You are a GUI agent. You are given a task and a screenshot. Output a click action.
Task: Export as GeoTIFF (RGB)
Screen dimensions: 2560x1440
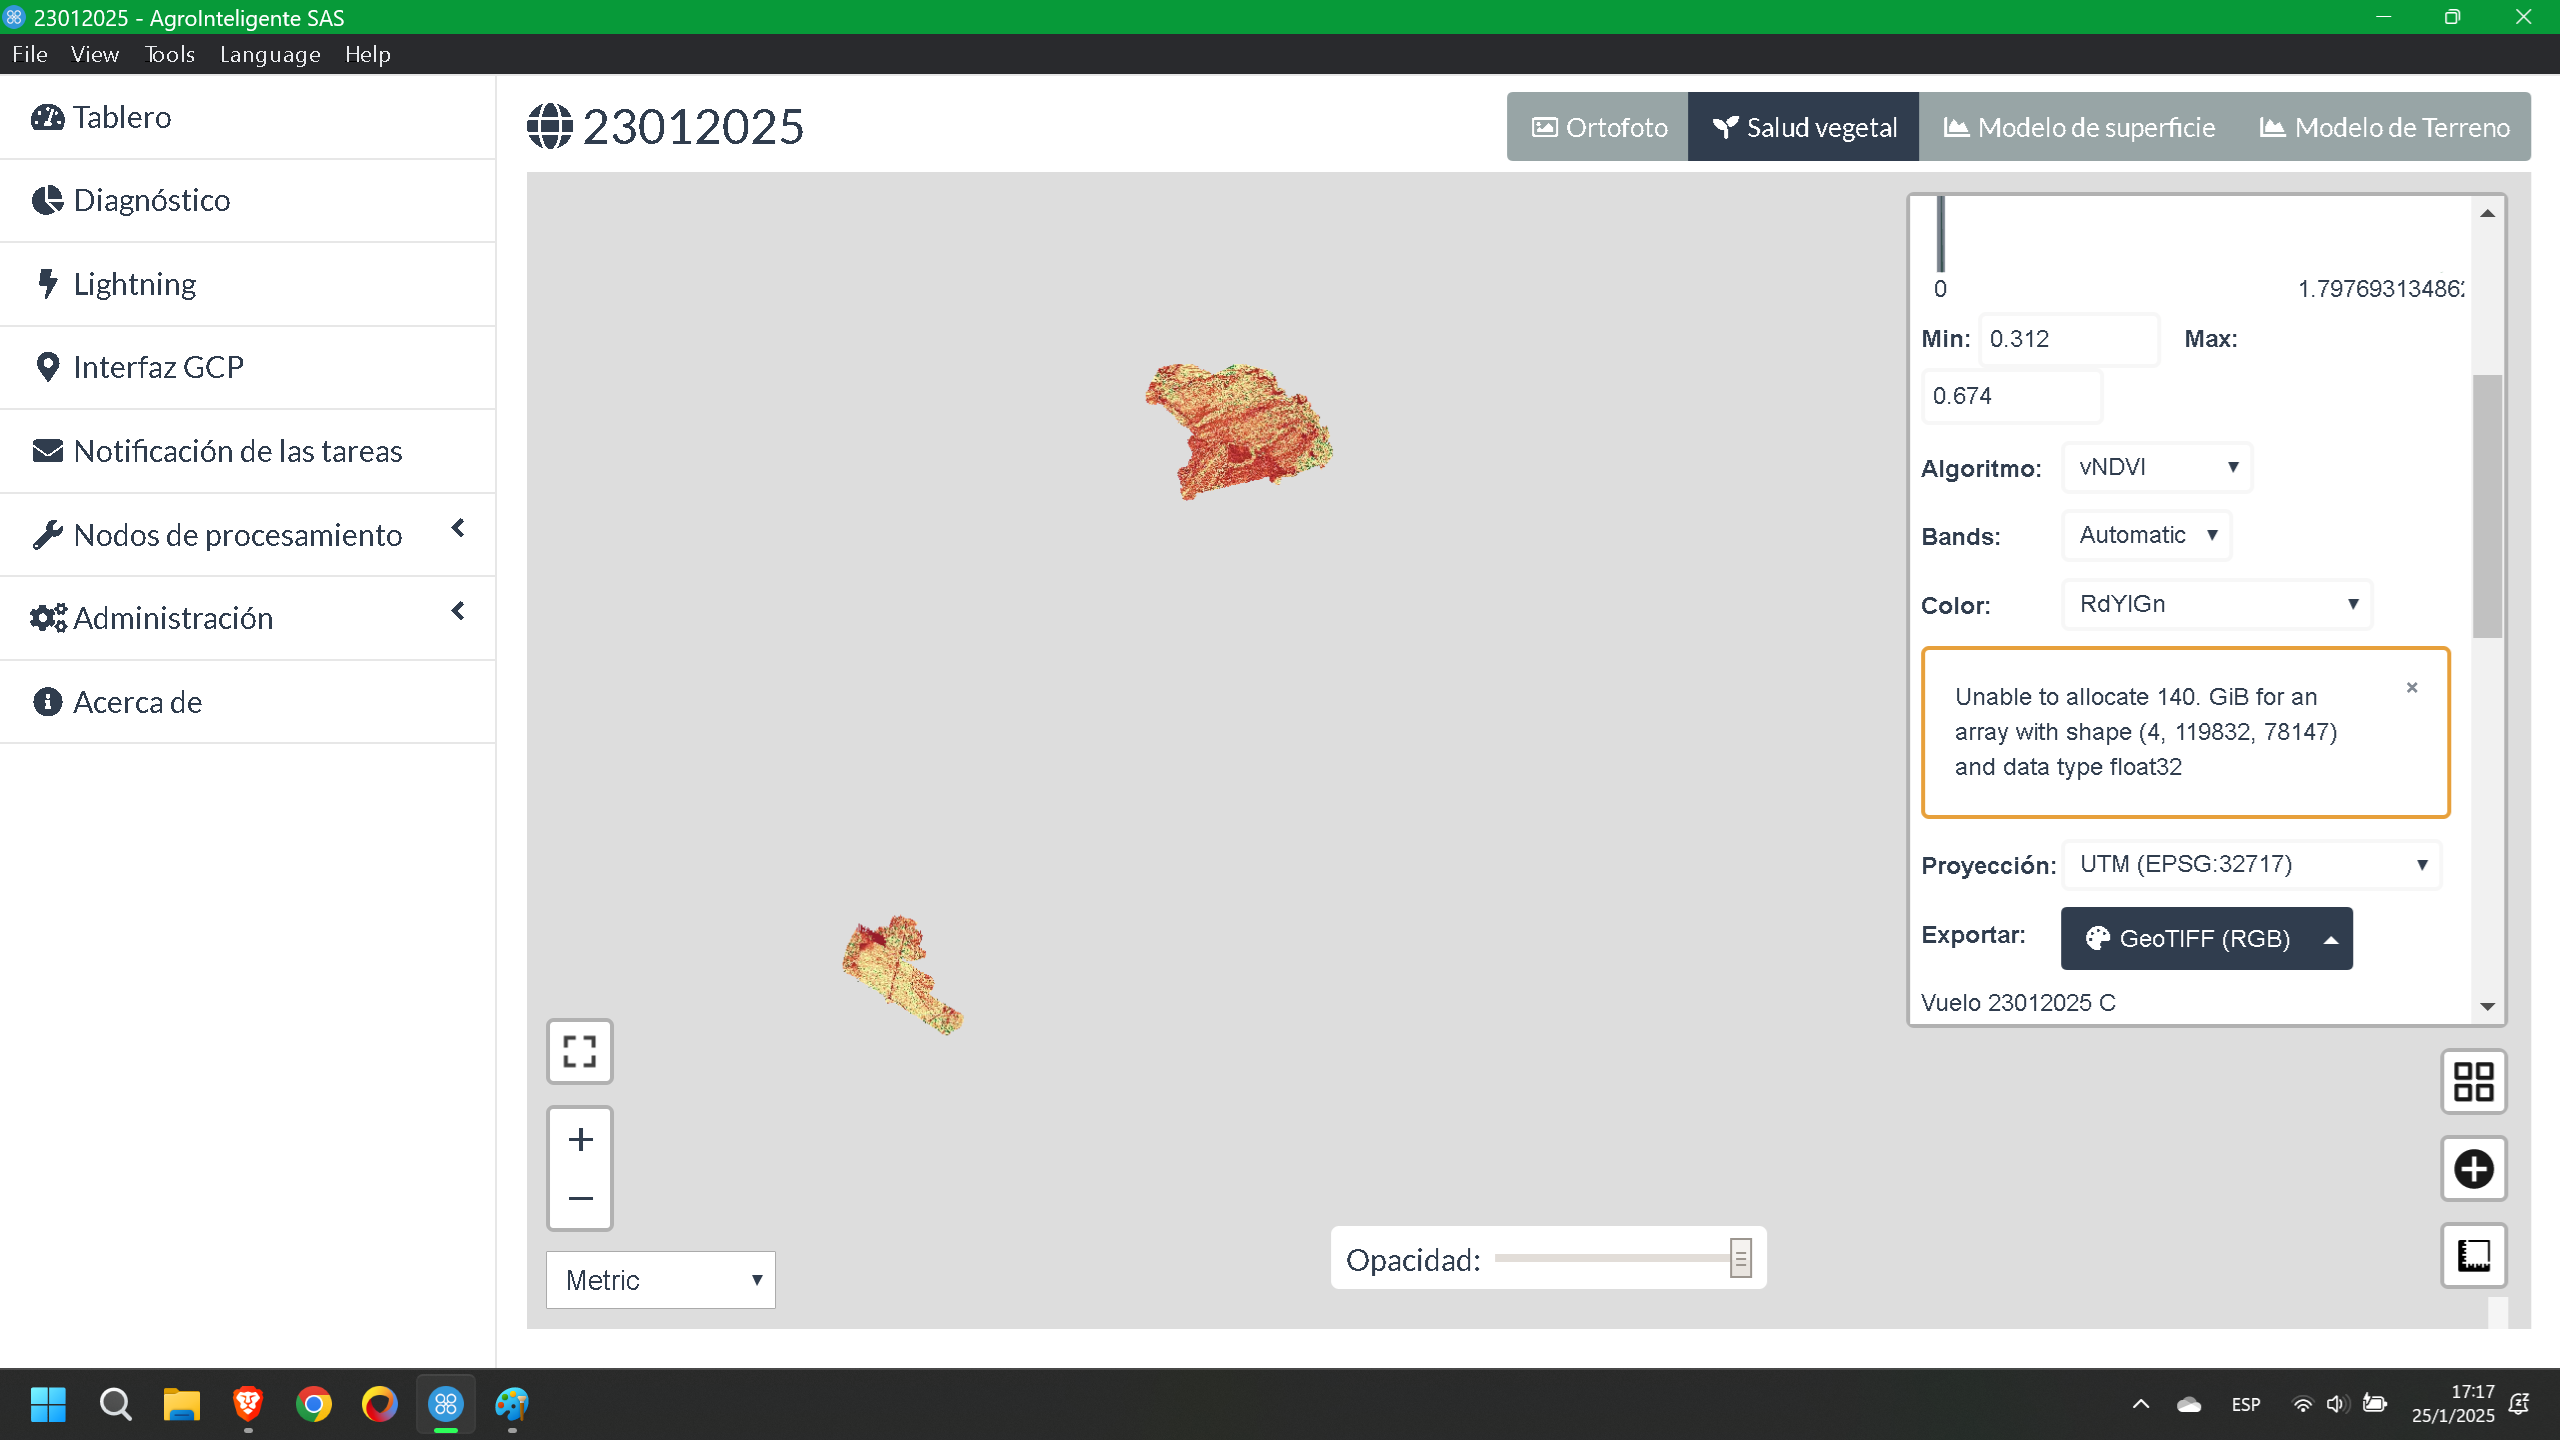2205,938
